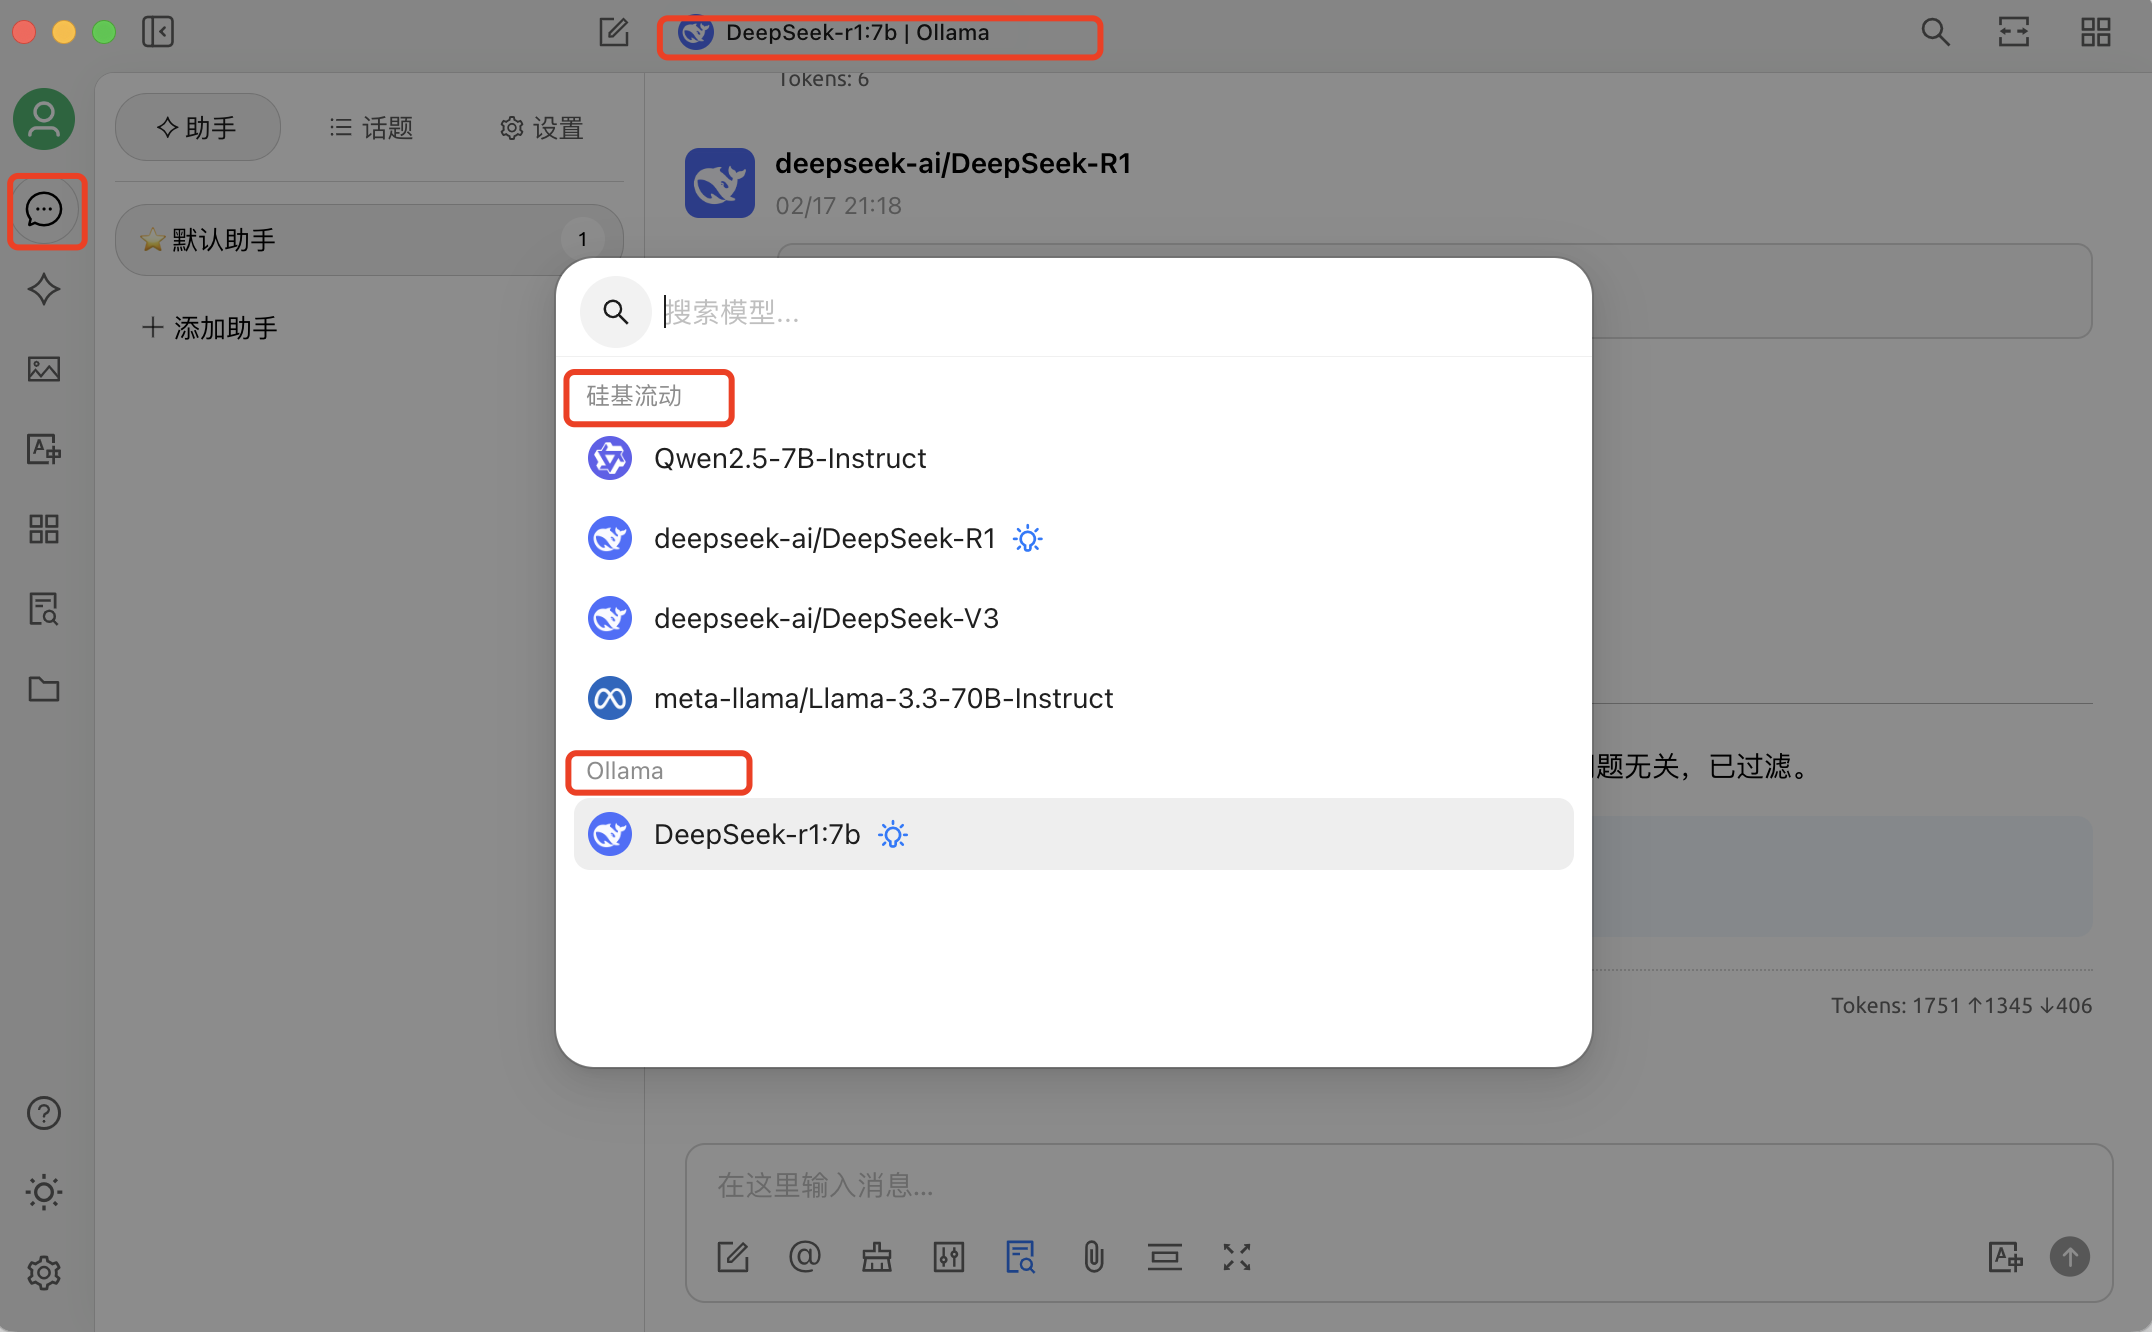
Task: Open the files folder sidebar icon
Action: [x=44, y=689]
